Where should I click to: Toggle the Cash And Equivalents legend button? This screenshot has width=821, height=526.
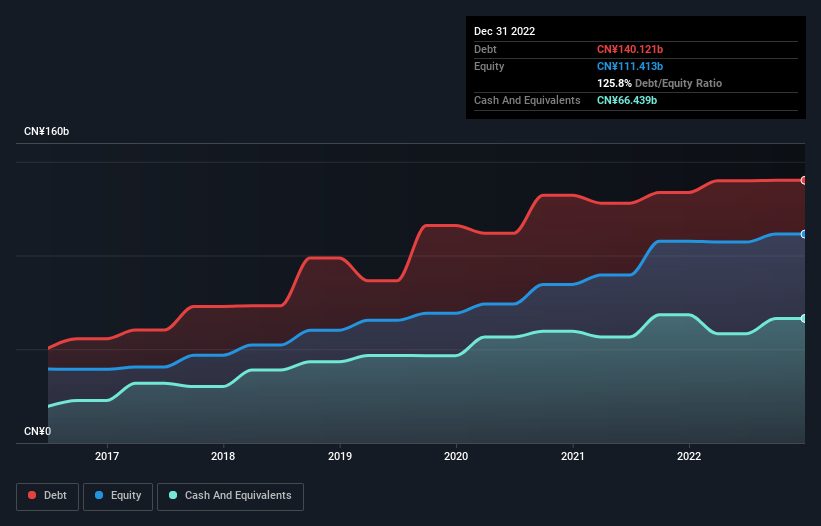coord(230,496)
